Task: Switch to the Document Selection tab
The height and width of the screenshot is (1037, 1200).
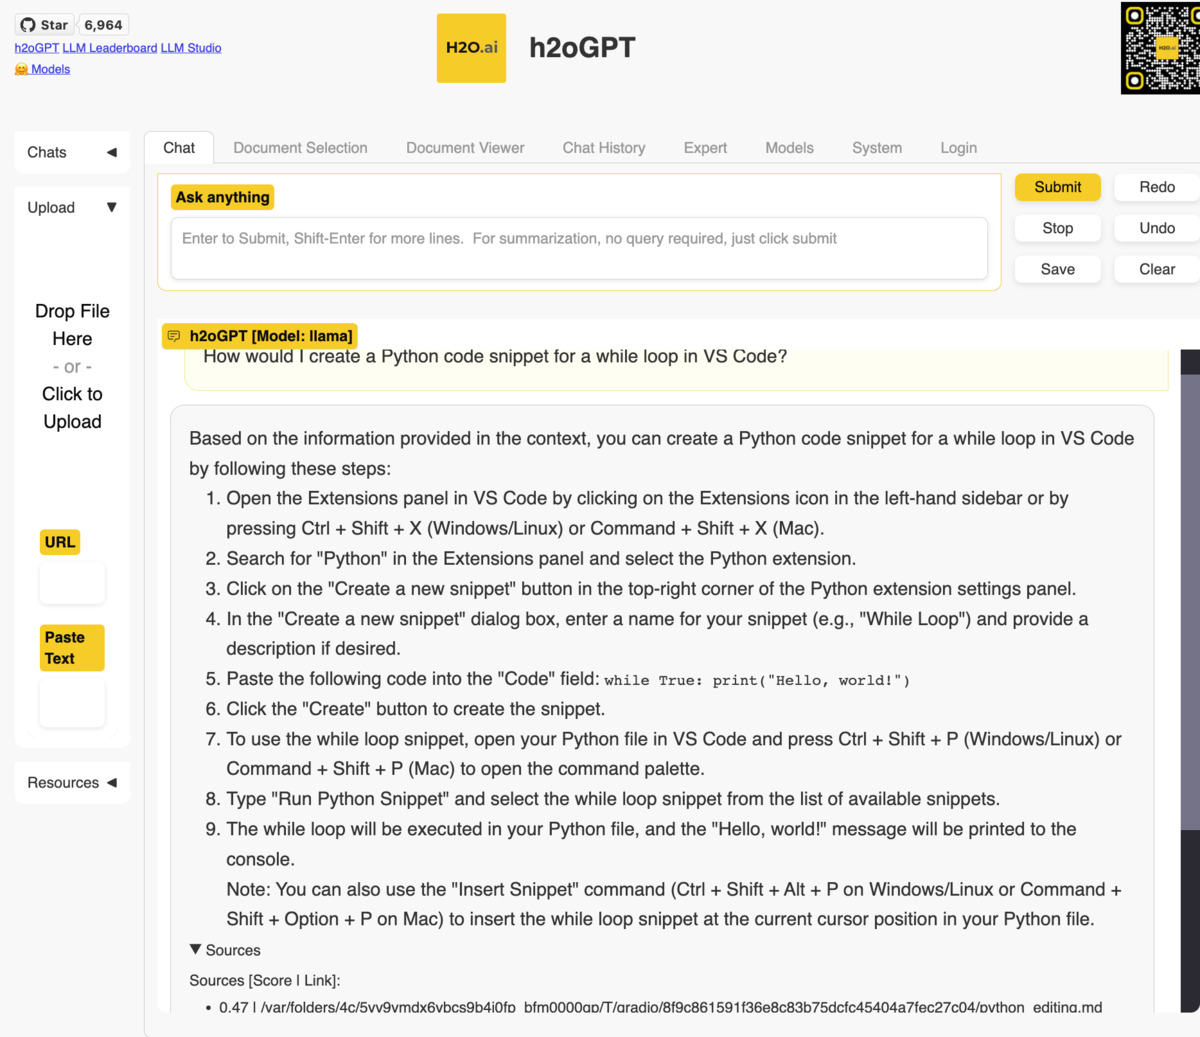Action: tap(300, 147)
